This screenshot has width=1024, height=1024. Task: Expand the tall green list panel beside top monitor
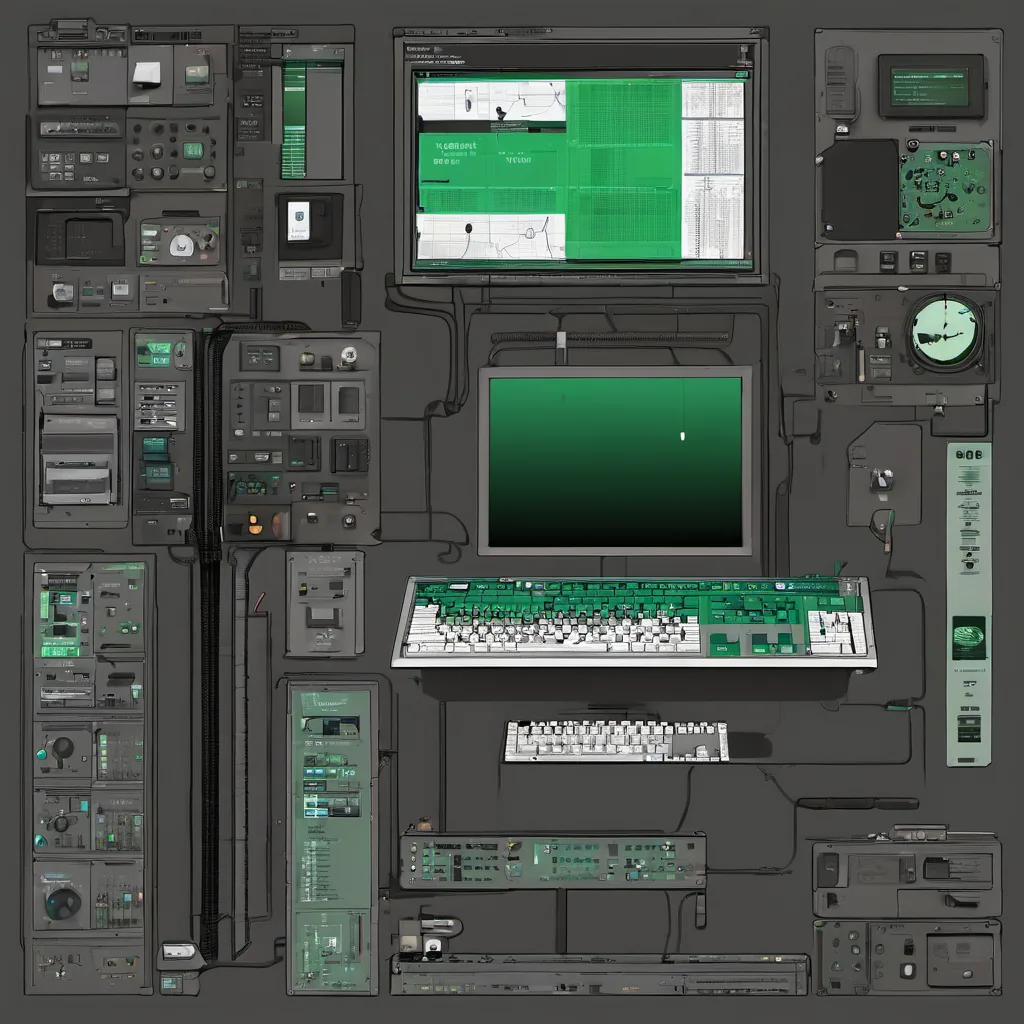coord(294,120)
